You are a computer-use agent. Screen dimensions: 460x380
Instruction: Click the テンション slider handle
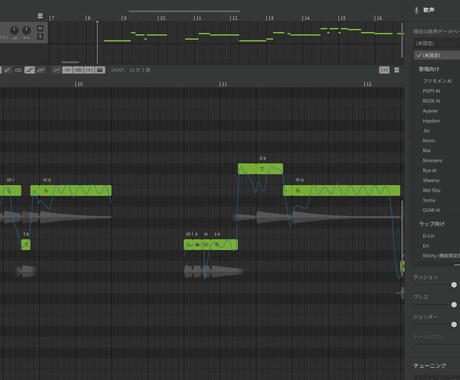pyautogui.click(x=454, y=285)
